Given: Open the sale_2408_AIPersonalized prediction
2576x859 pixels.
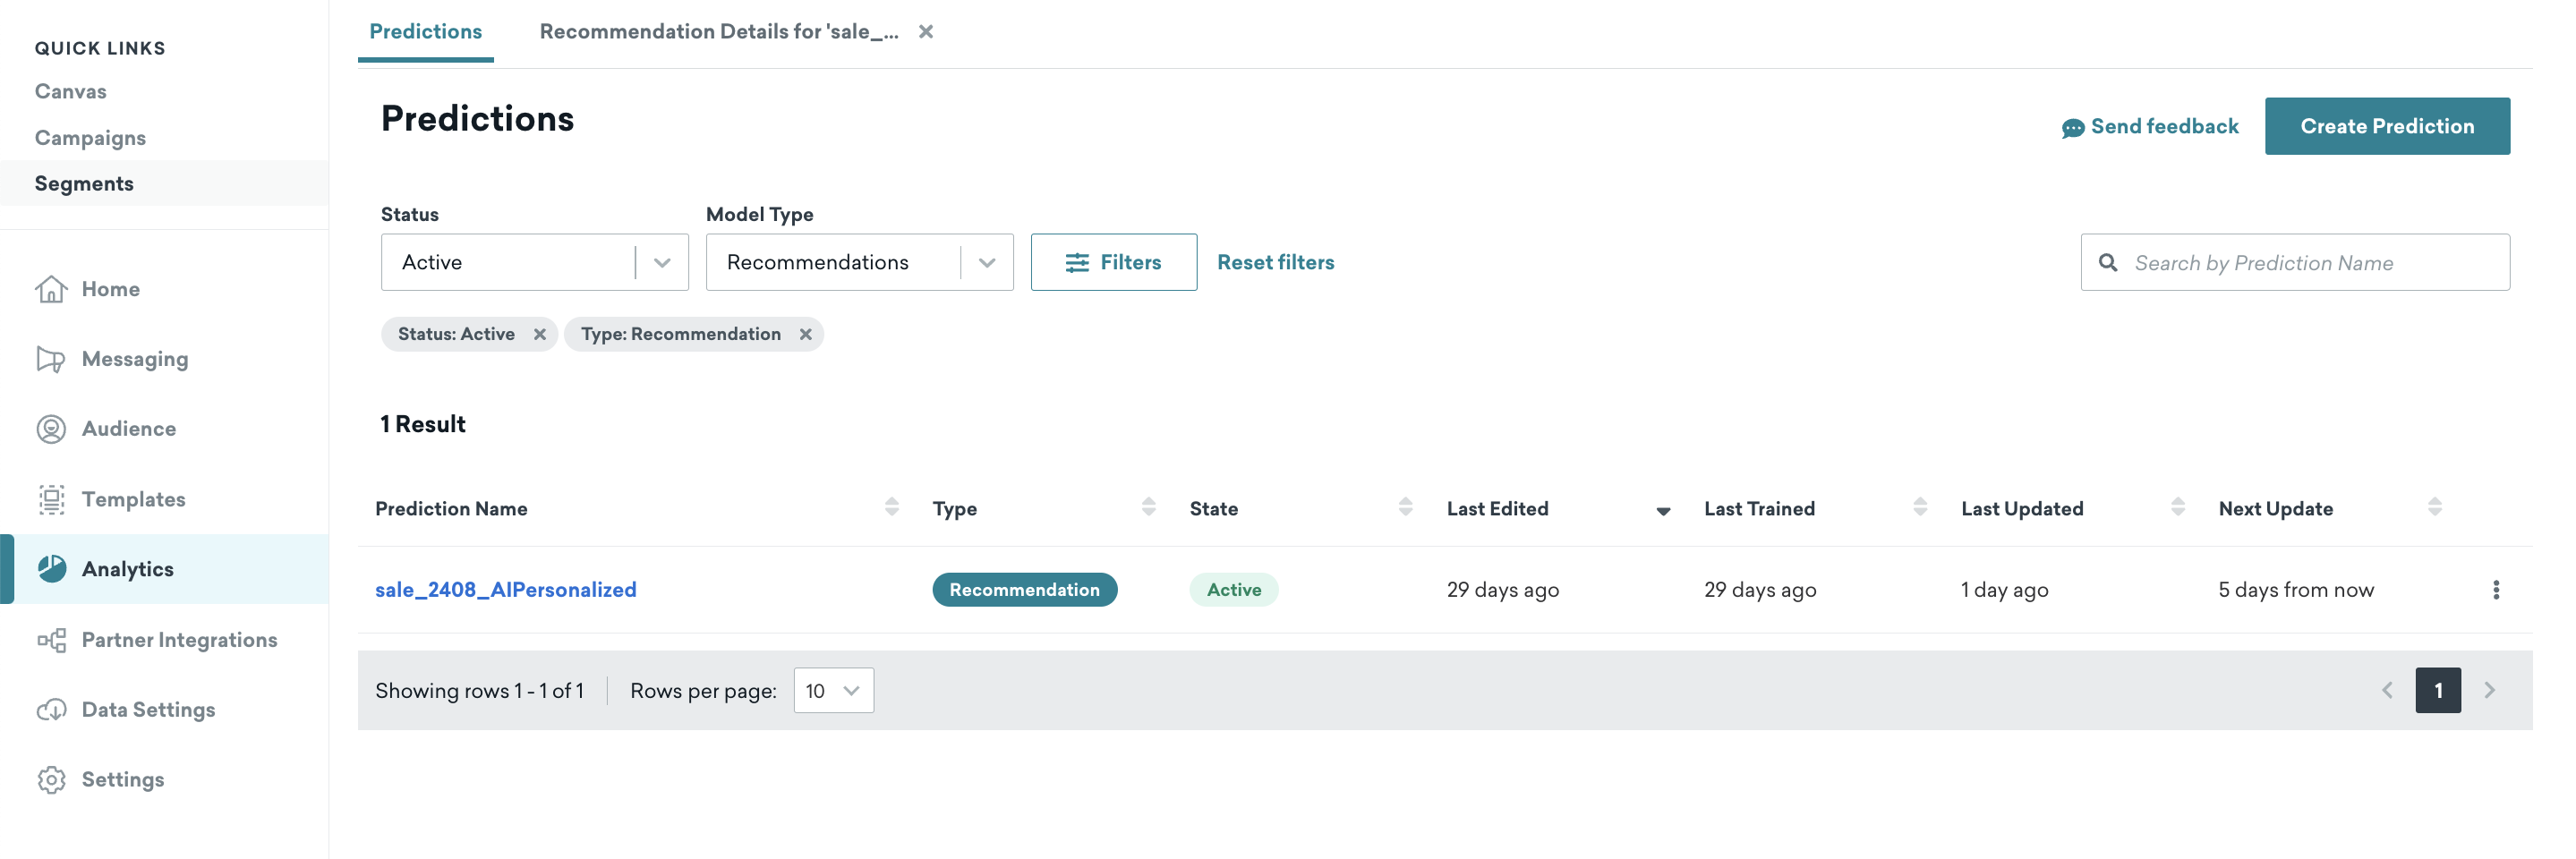Looking at the screenshot, I should (506, 590).
